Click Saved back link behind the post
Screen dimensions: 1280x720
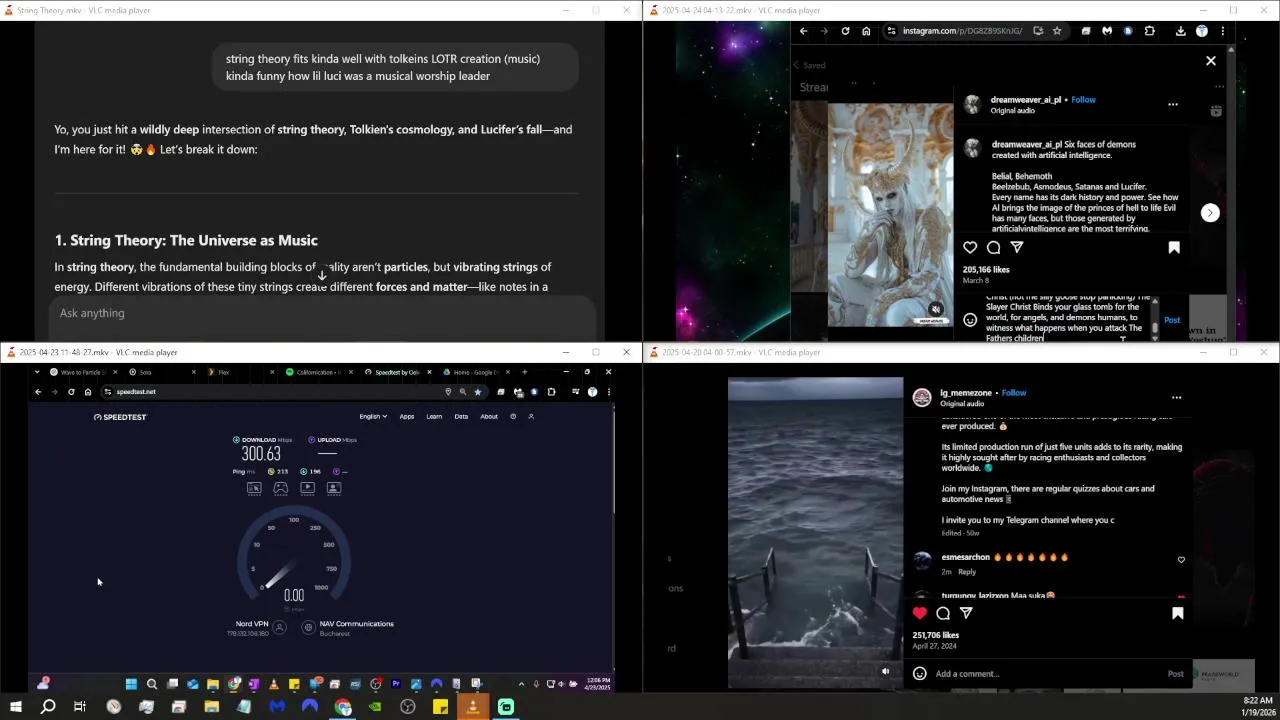[x=809, y=65]
